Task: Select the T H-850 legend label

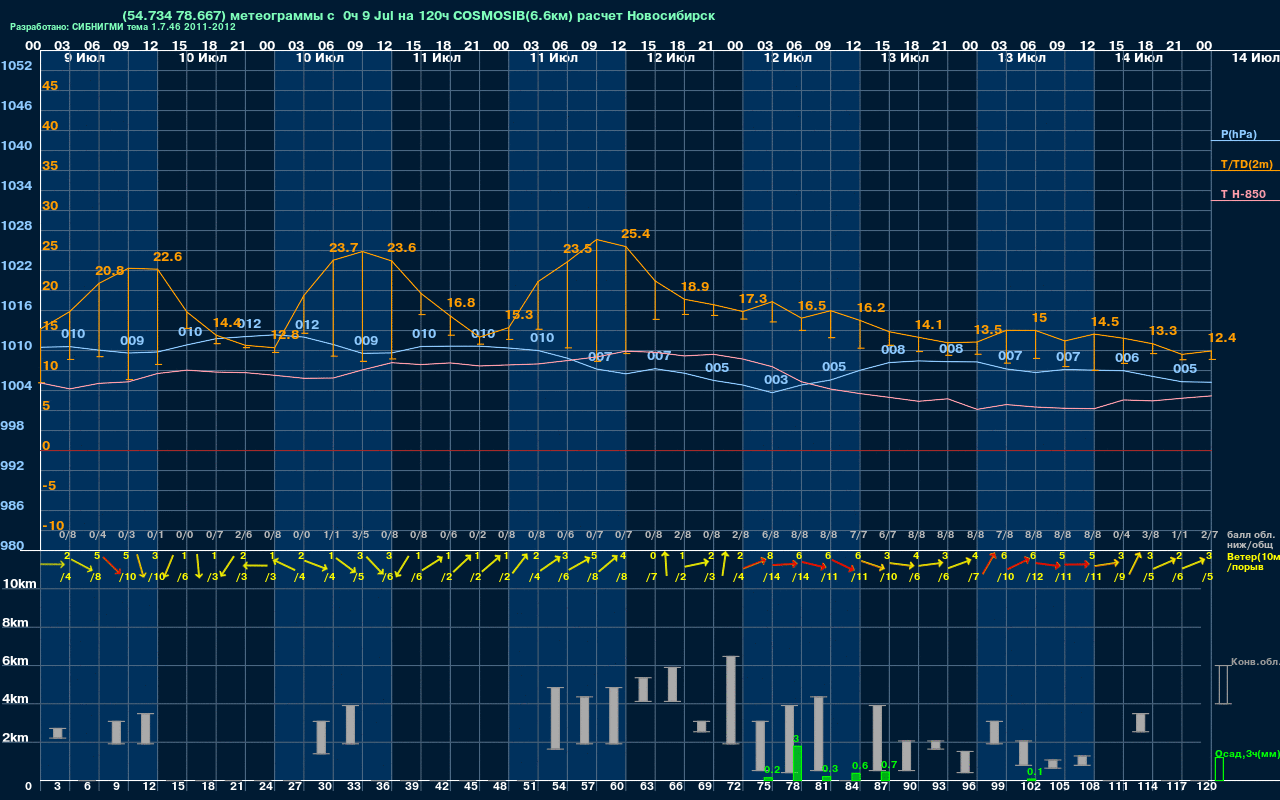Action: coord(1242,194)
